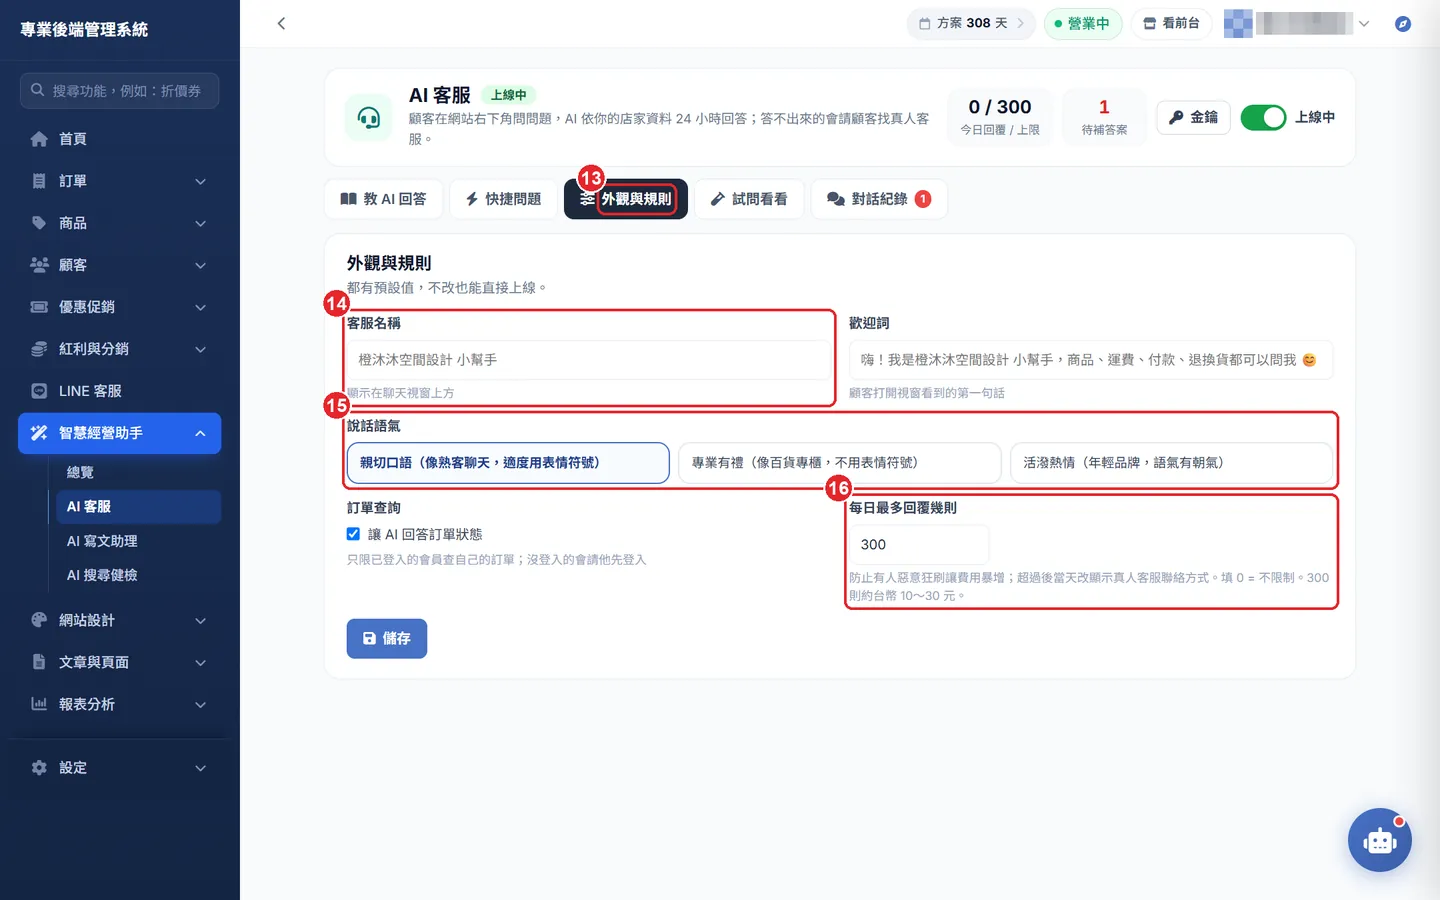This screenshot has height=900, width=1440.
Task: Click the 文章與頁面 document icon in sidebar
Action: pyautogui.click(x=39, y=662)
